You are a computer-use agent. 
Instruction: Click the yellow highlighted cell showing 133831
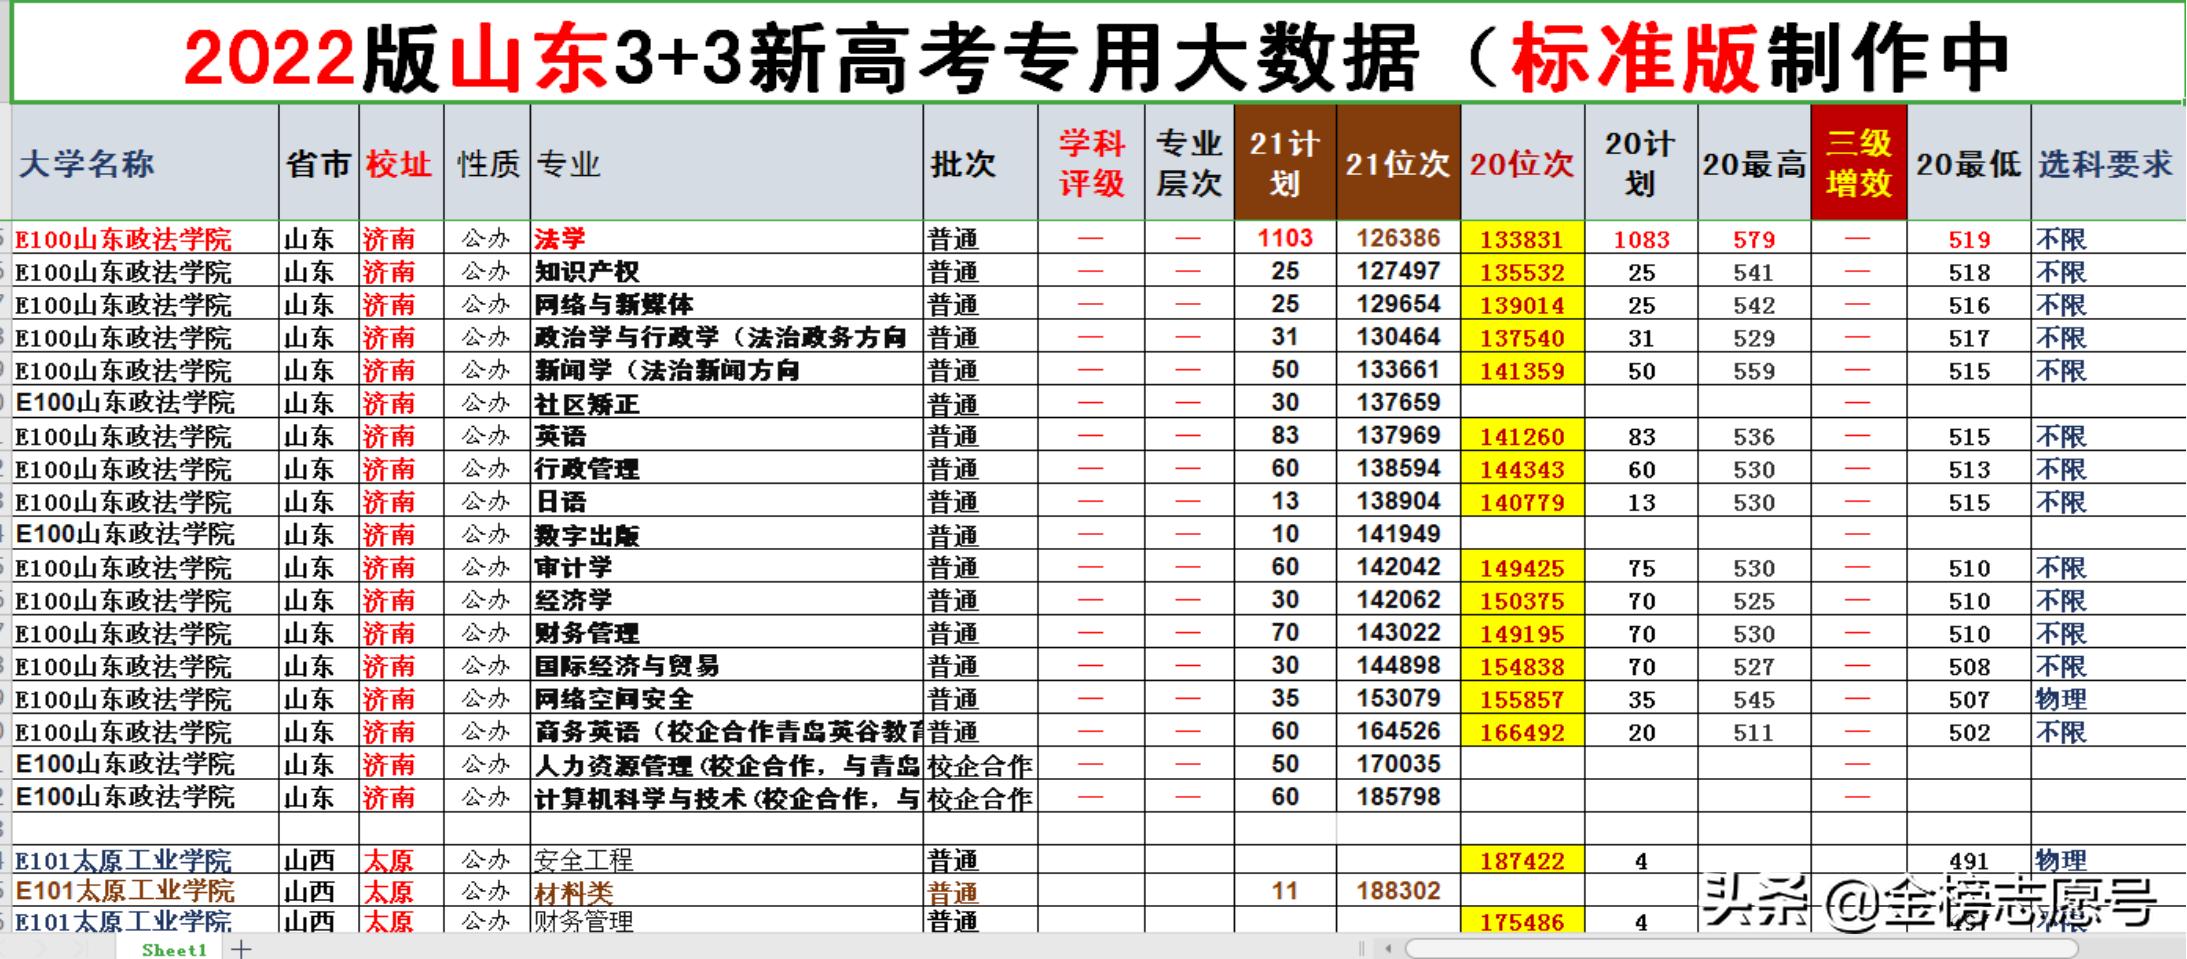click(1521, 240)
